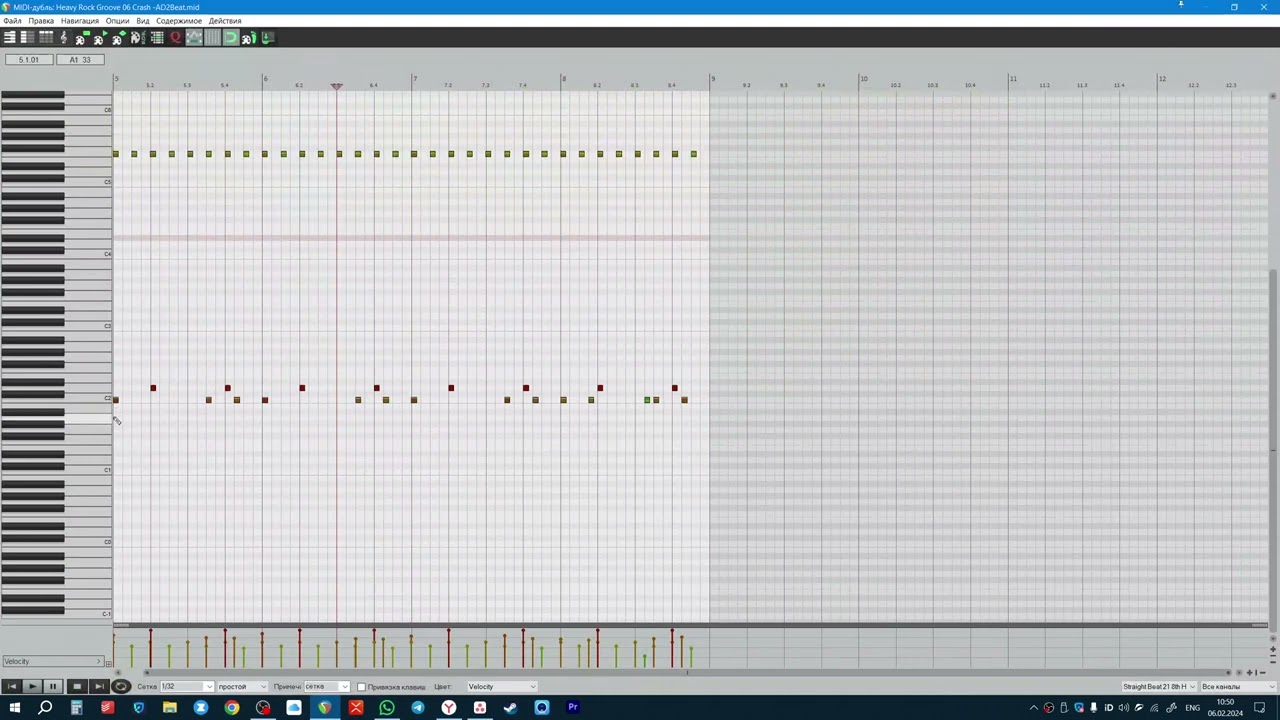This screenshot has width=1280, height=720.
Task: Open WhatsApp from the taskbar
Action: point(386,708)
